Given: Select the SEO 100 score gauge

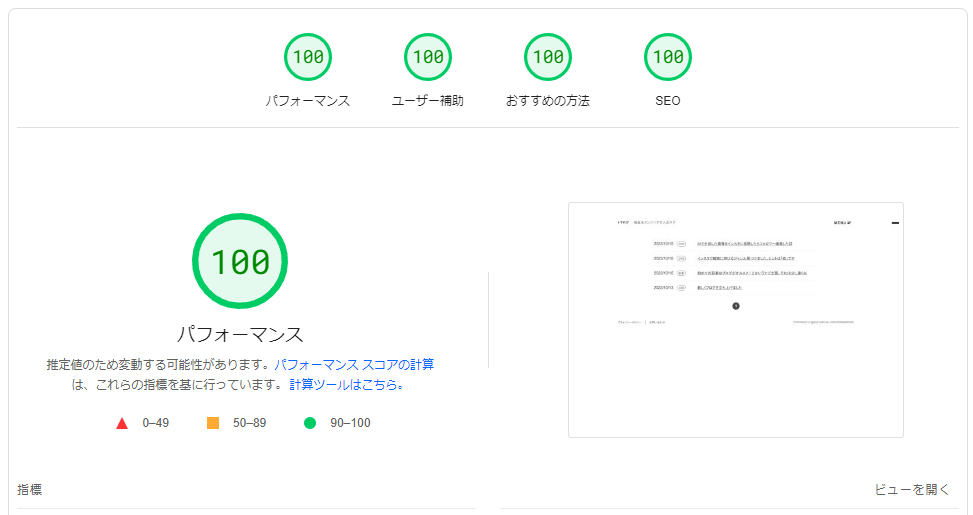Looking at the screenshot, I should click(x=668, y=57).
